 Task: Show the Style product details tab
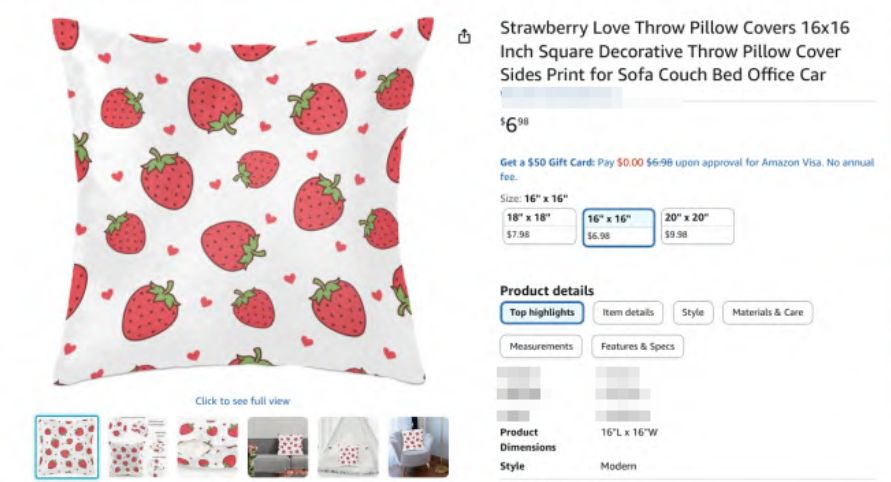693,313
